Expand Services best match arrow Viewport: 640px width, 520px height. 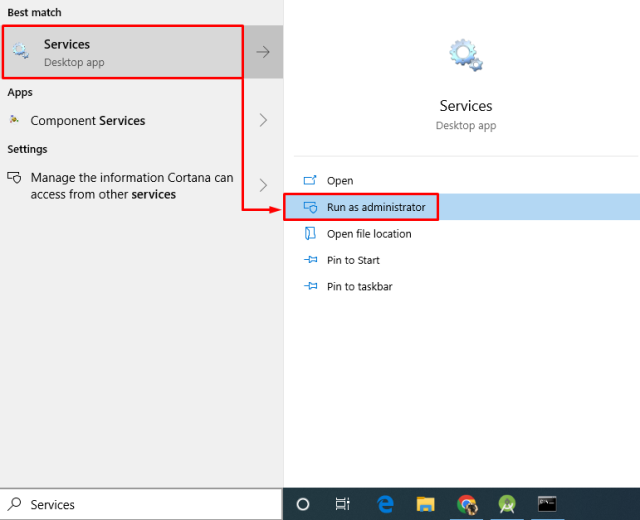tap(263, 52)
